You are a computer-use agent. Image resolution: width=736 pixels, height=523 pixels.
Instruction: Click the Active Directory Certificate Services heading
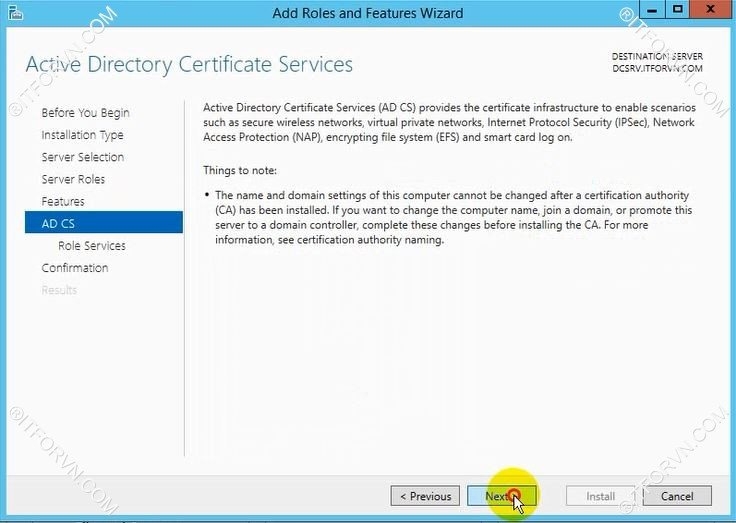point(189,64)
